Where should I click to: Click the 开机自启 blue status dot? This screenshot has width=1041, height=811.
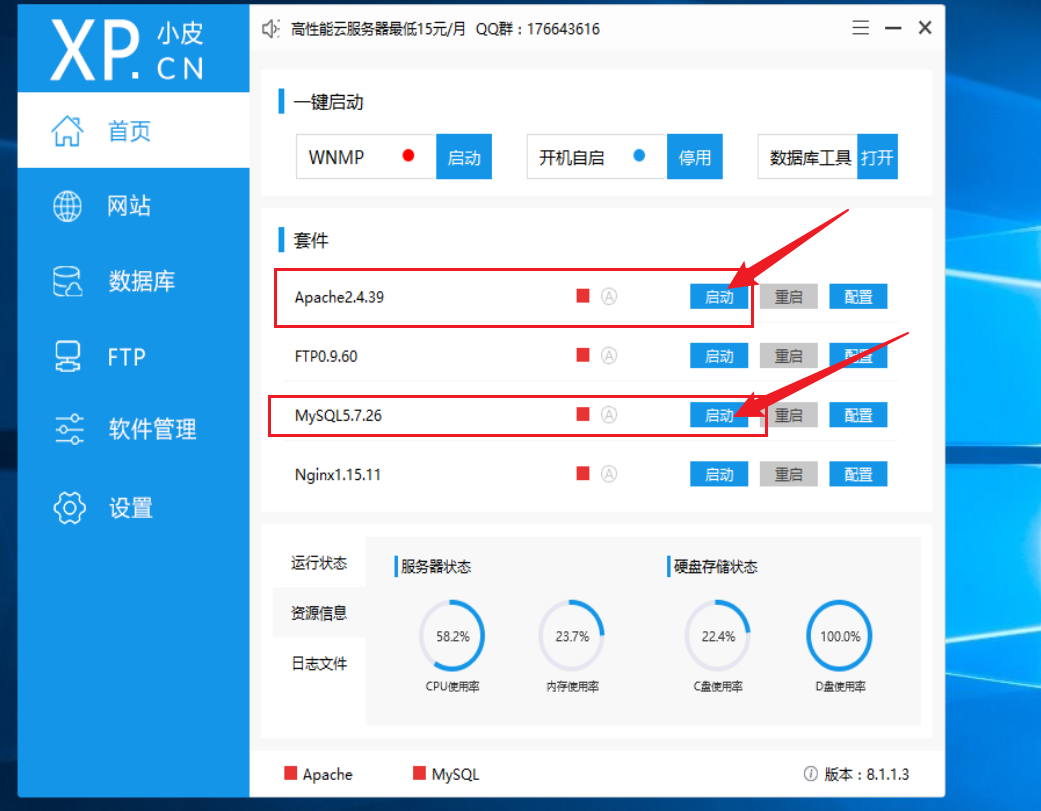pyautogui.click(x=639, y=155)
